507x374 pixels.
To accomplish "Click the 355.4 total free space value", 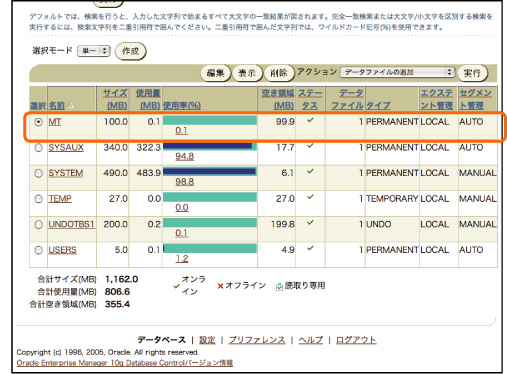I will (117, 304).
